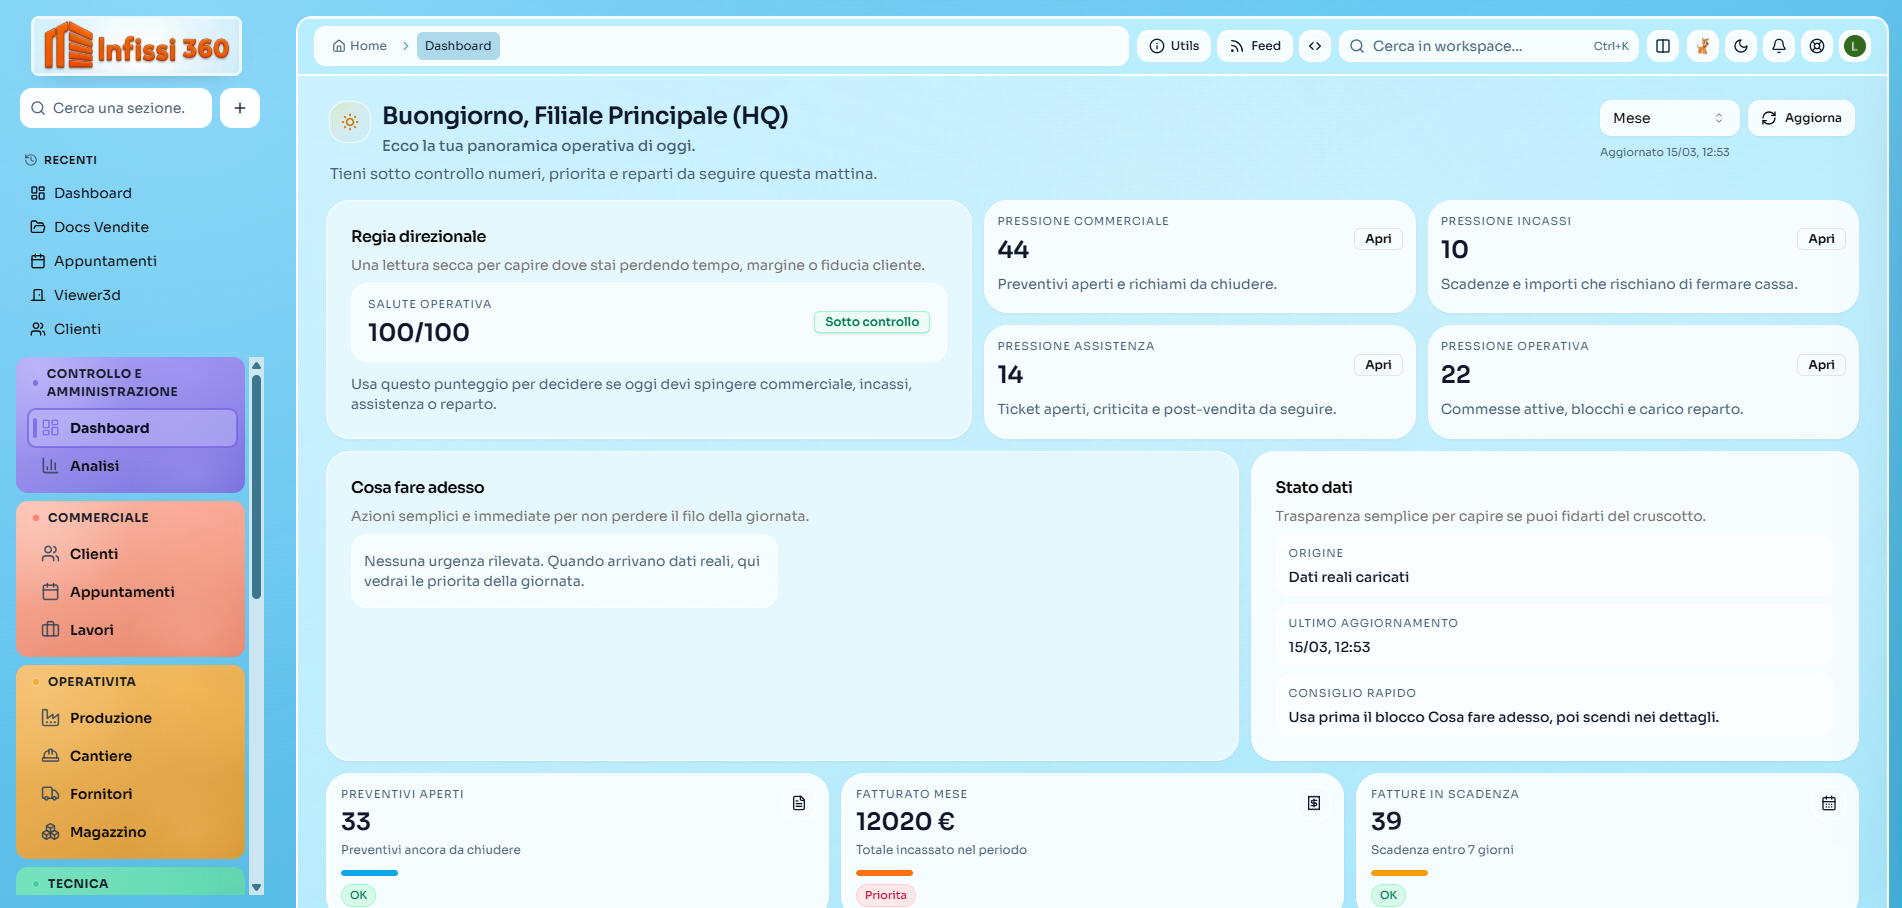
Task: Open the dog assistant mascot icon
Action: pyautogui.click(x=1702, y=46)
